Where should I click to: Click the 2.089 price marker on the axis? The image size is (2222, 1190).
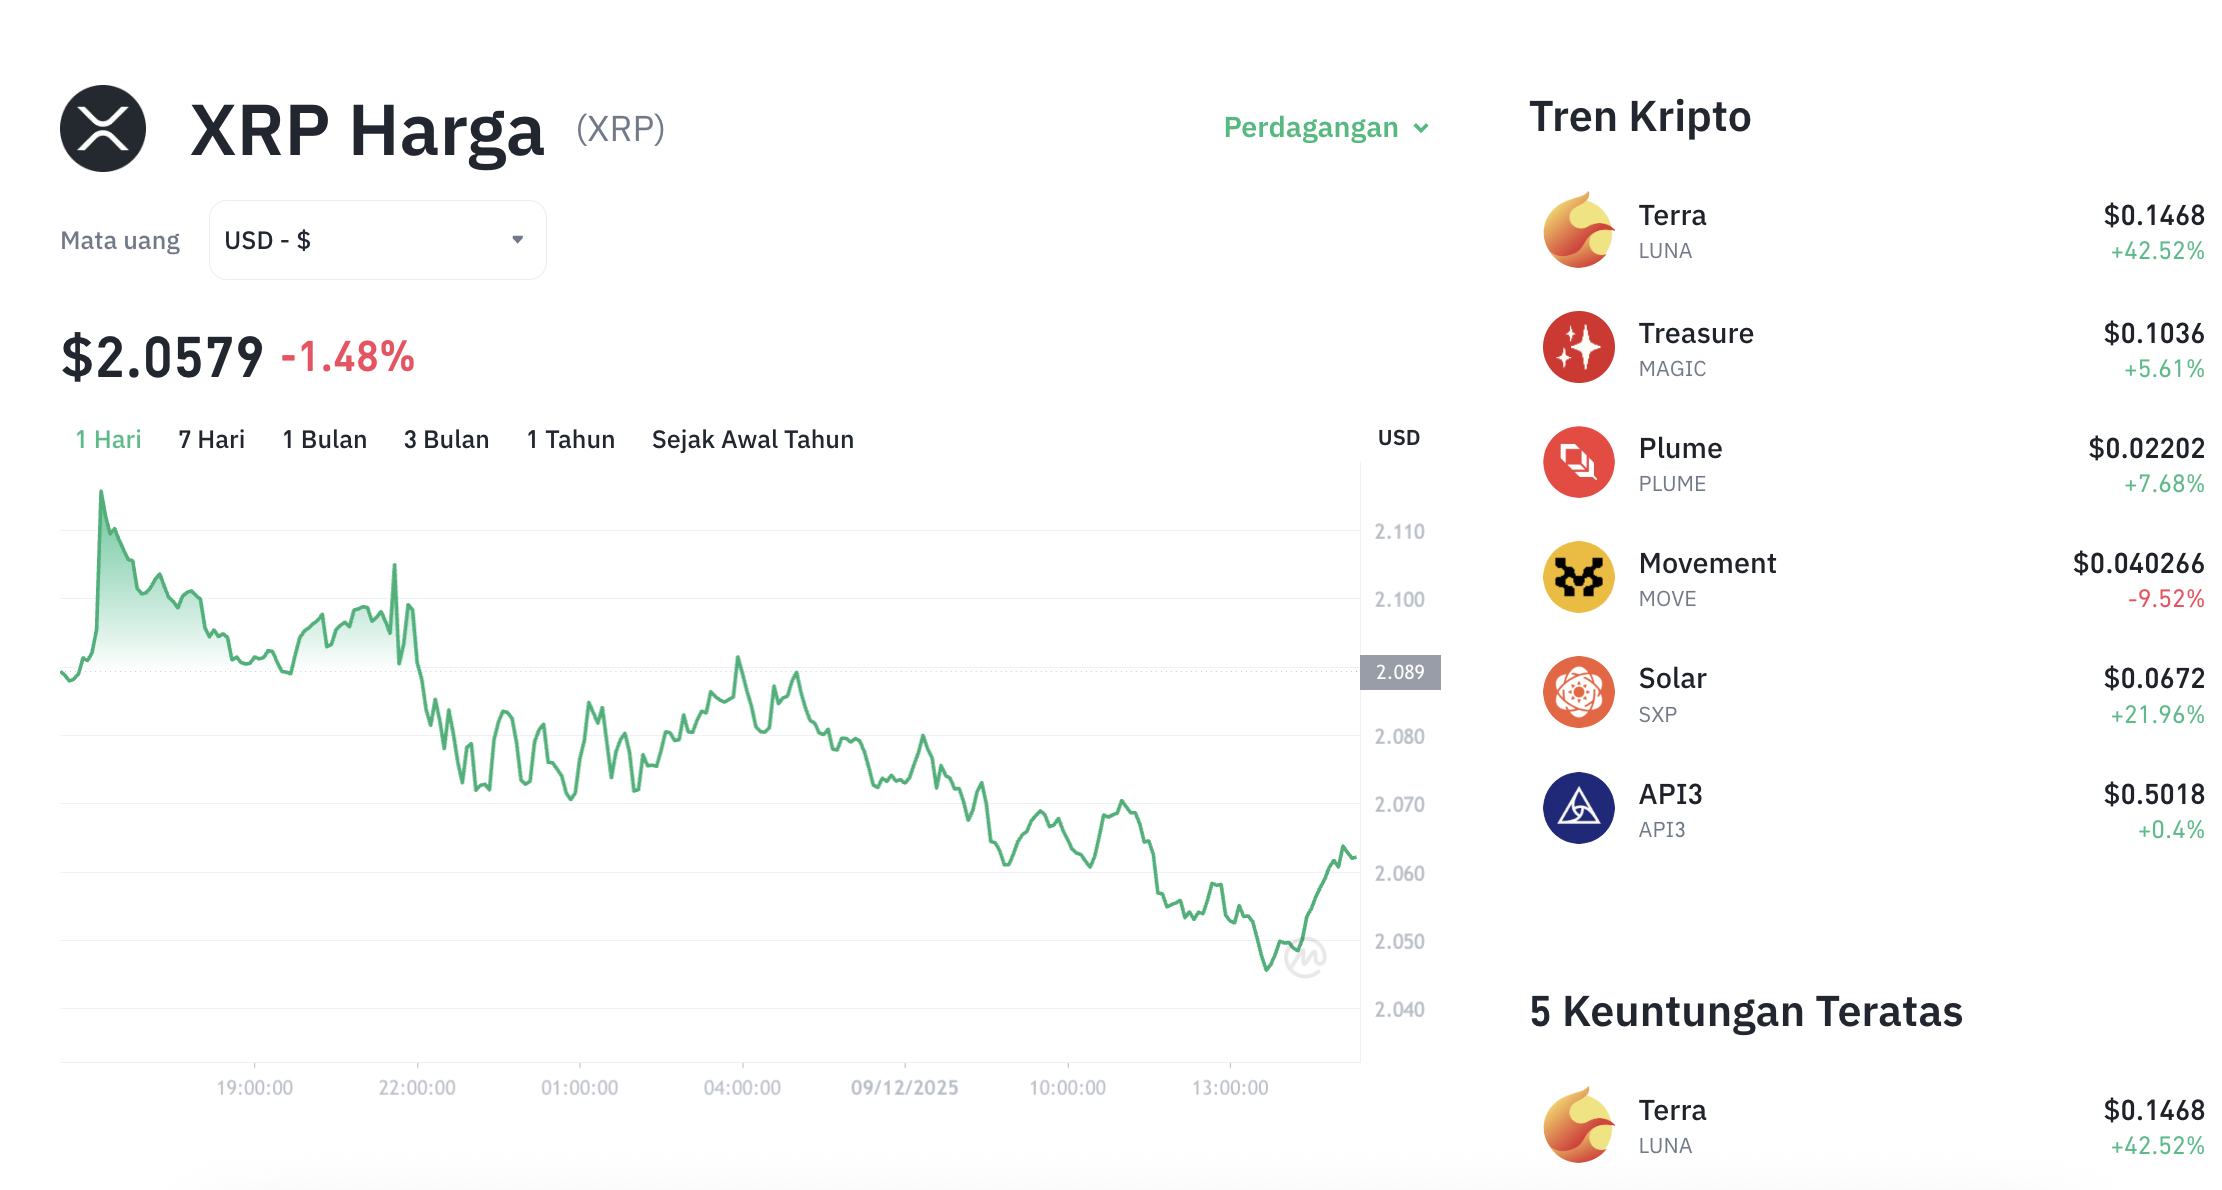click(x=1400, y=672)
